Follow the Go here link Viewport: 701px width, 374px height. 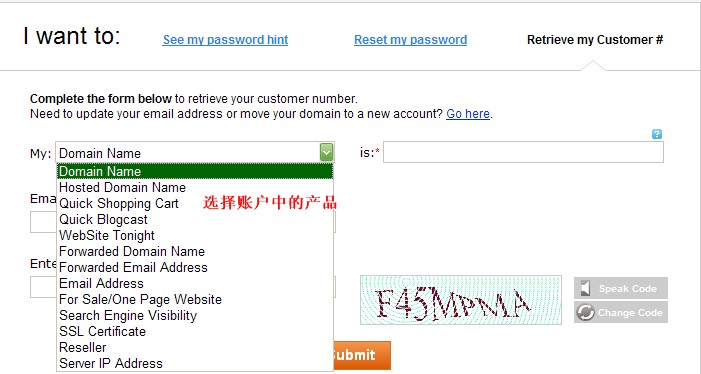(x=468, y=114)
